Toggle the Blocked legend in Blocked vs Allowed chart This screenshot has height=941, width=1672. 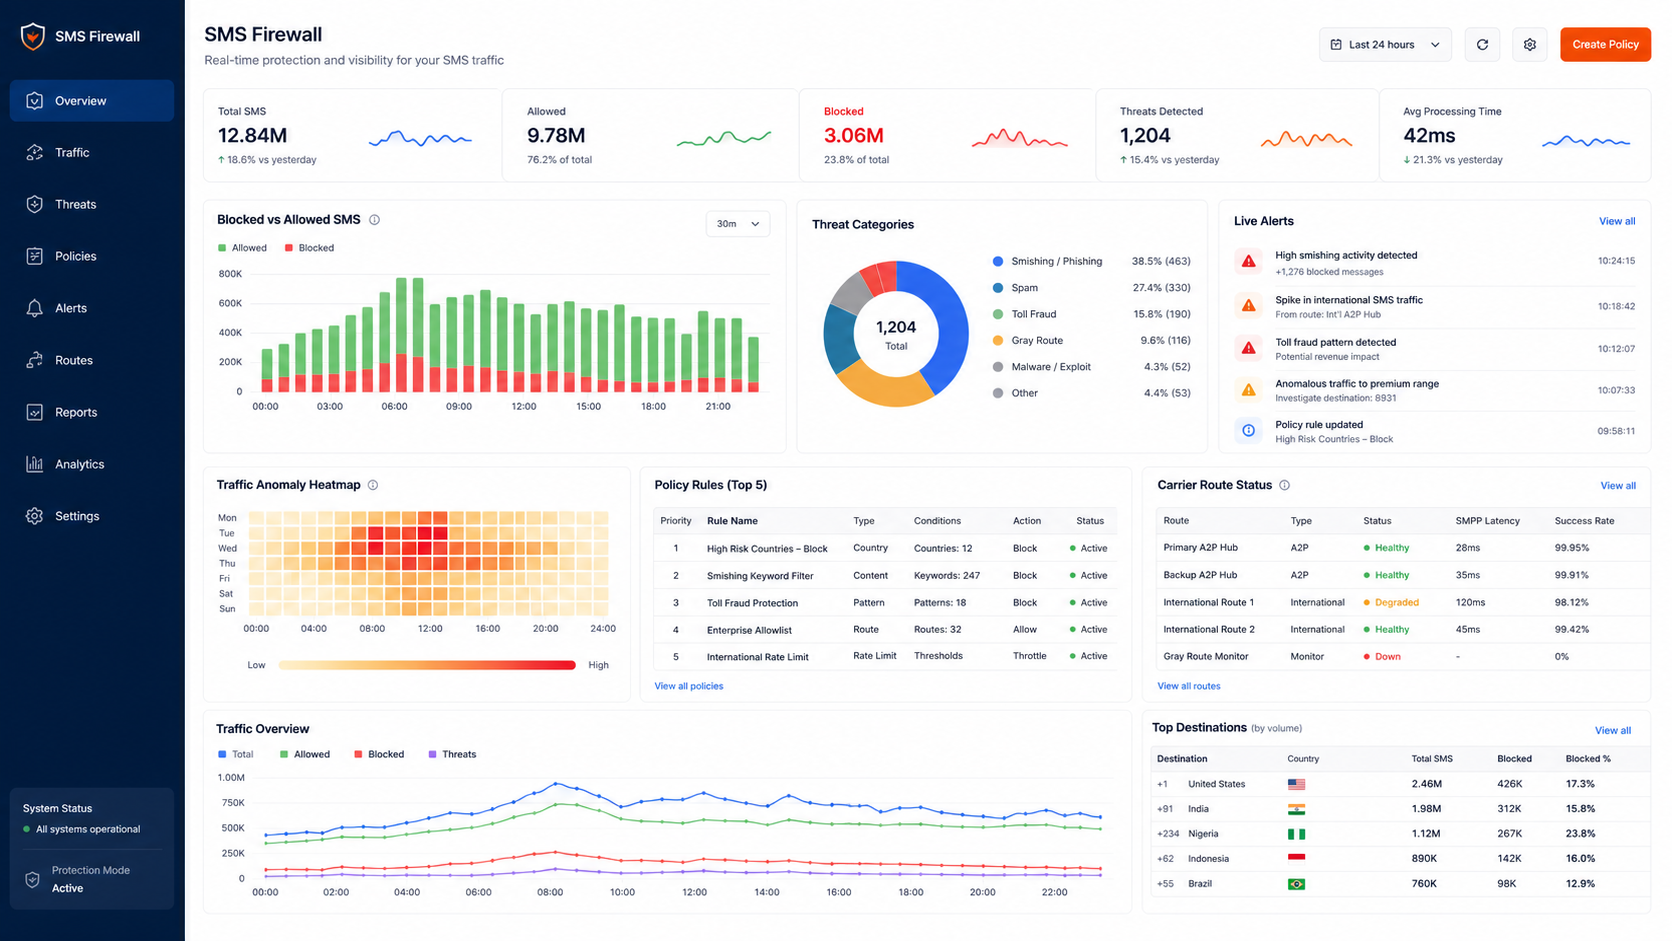click(x=310, y=248)
